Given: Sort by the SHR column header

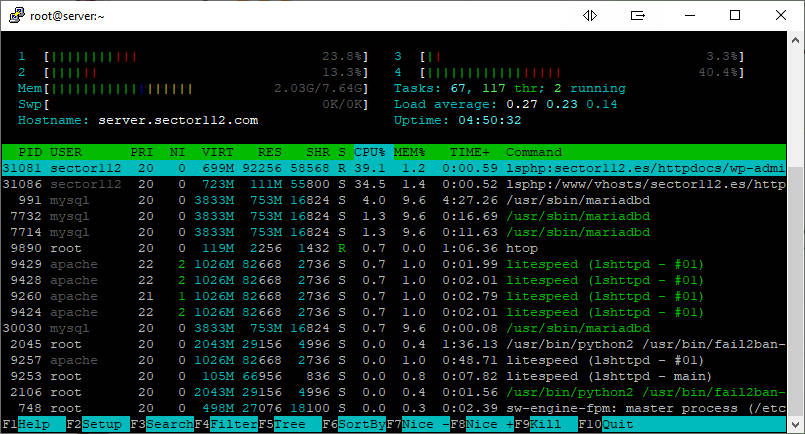Looking at the screenshot, I should (x=318, y=152).
